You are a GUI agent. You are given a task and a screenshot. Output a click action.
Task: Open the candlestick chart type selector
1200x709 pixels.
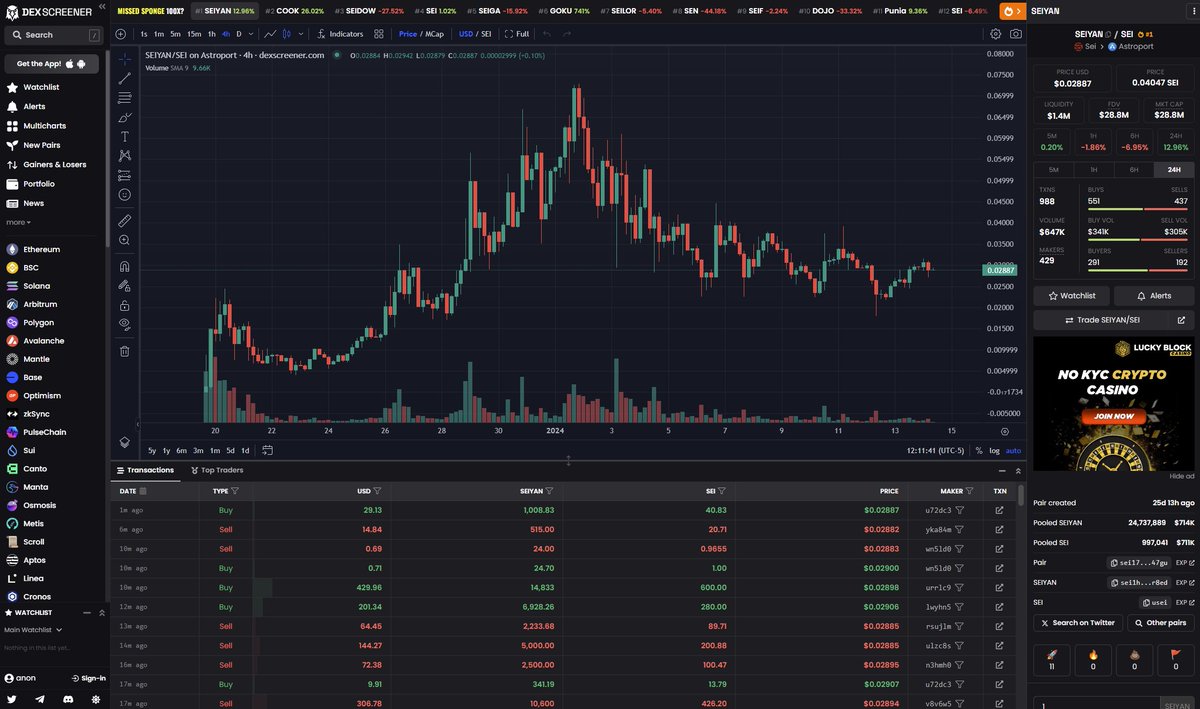287,34
